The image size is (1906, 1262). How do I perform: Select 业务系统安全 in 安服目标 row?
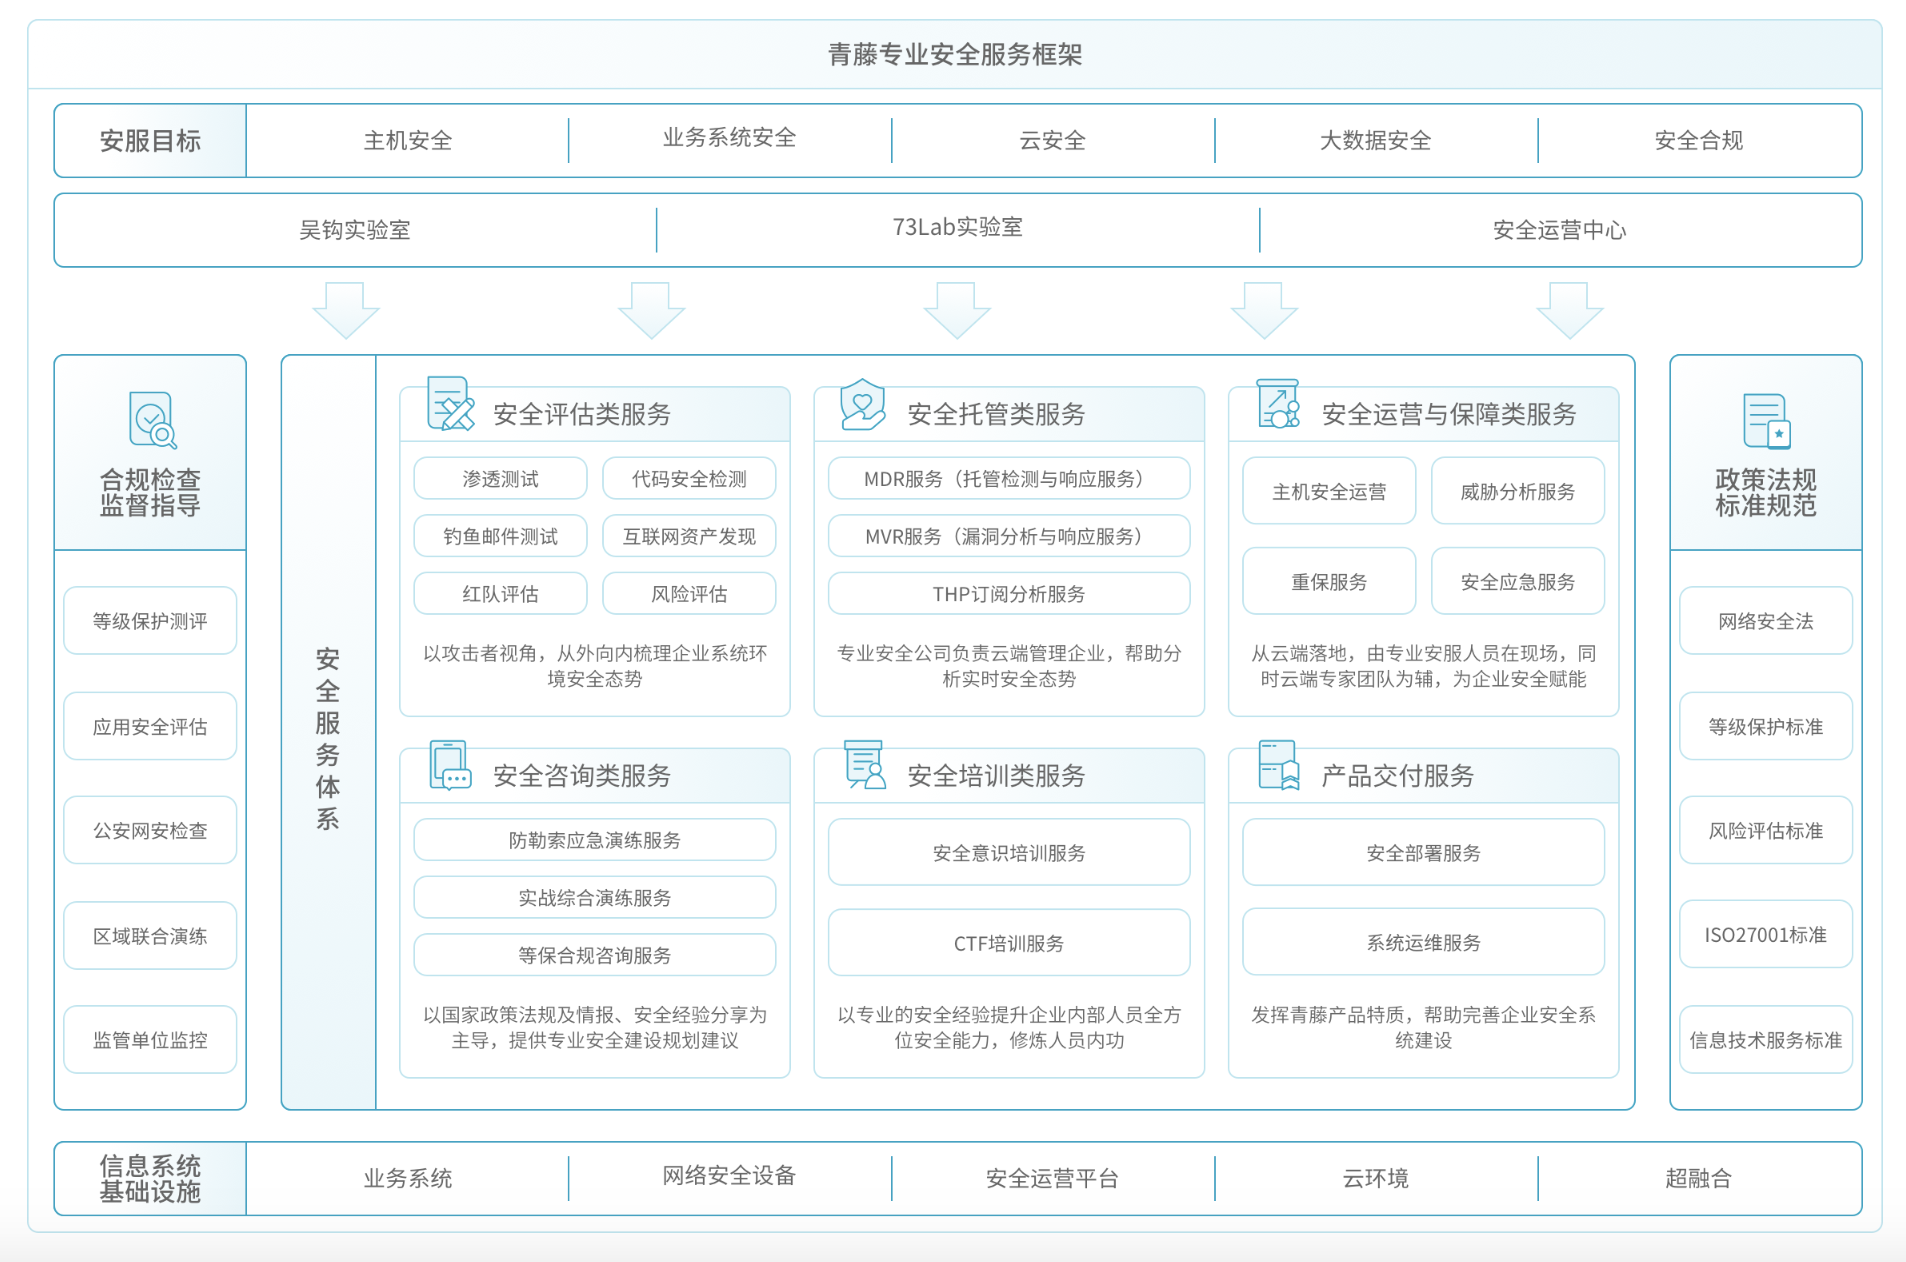click(x=730, y=138)
